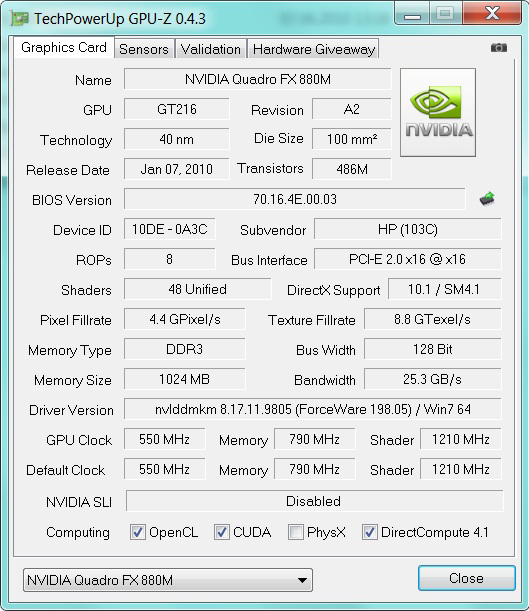This screenshot has width=529, height=611.
Task: Click the Memory Size field 1024 MB
Action: pyautogui.click(x=185, y=379)
